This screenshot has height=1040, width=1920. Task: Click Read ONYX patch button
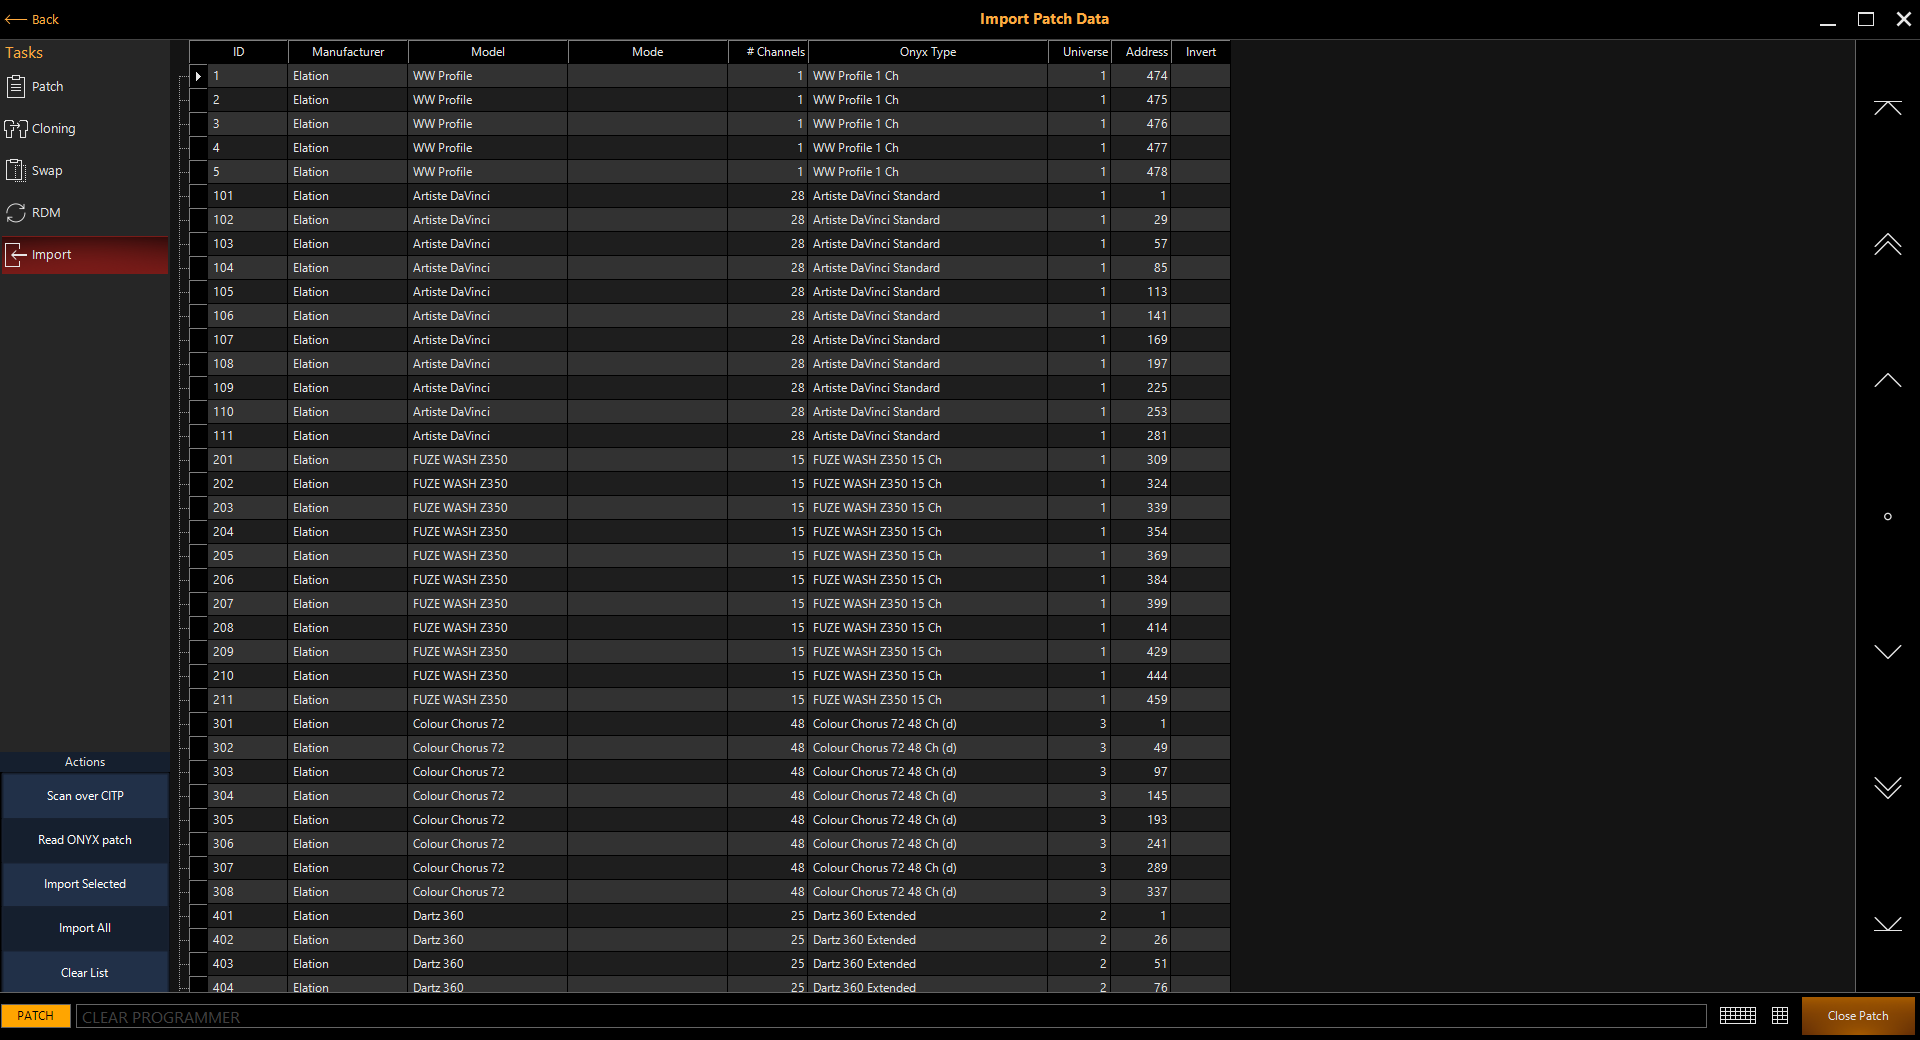tap(85, 840)
